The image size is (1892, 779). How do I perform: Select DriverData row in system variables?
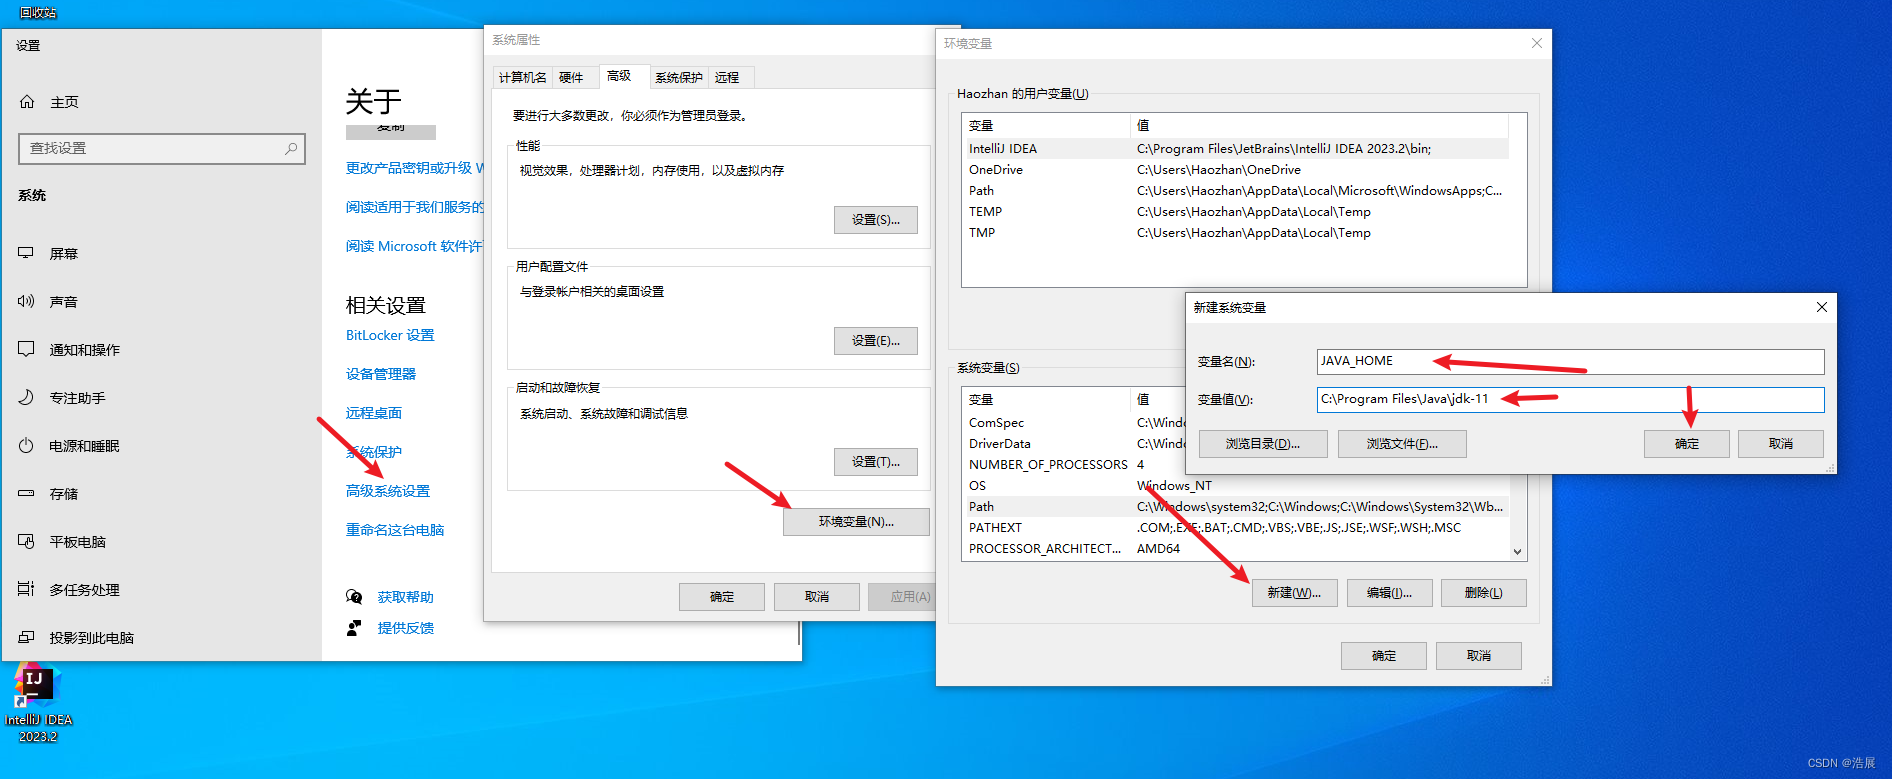pyautogui.click(x=1074, y=444)
